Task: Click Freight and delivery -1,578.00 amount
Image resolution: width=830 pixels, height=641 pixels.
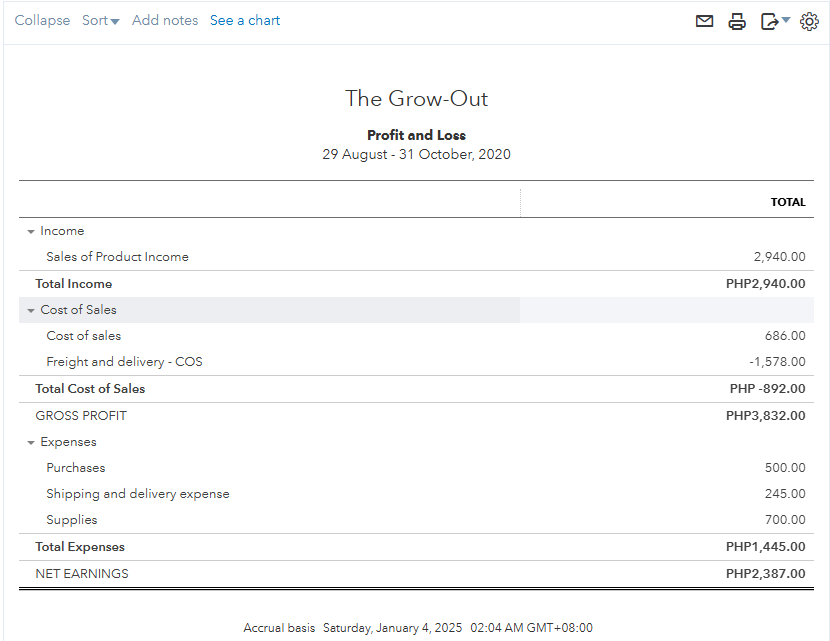Action: [x=777, y=362]
